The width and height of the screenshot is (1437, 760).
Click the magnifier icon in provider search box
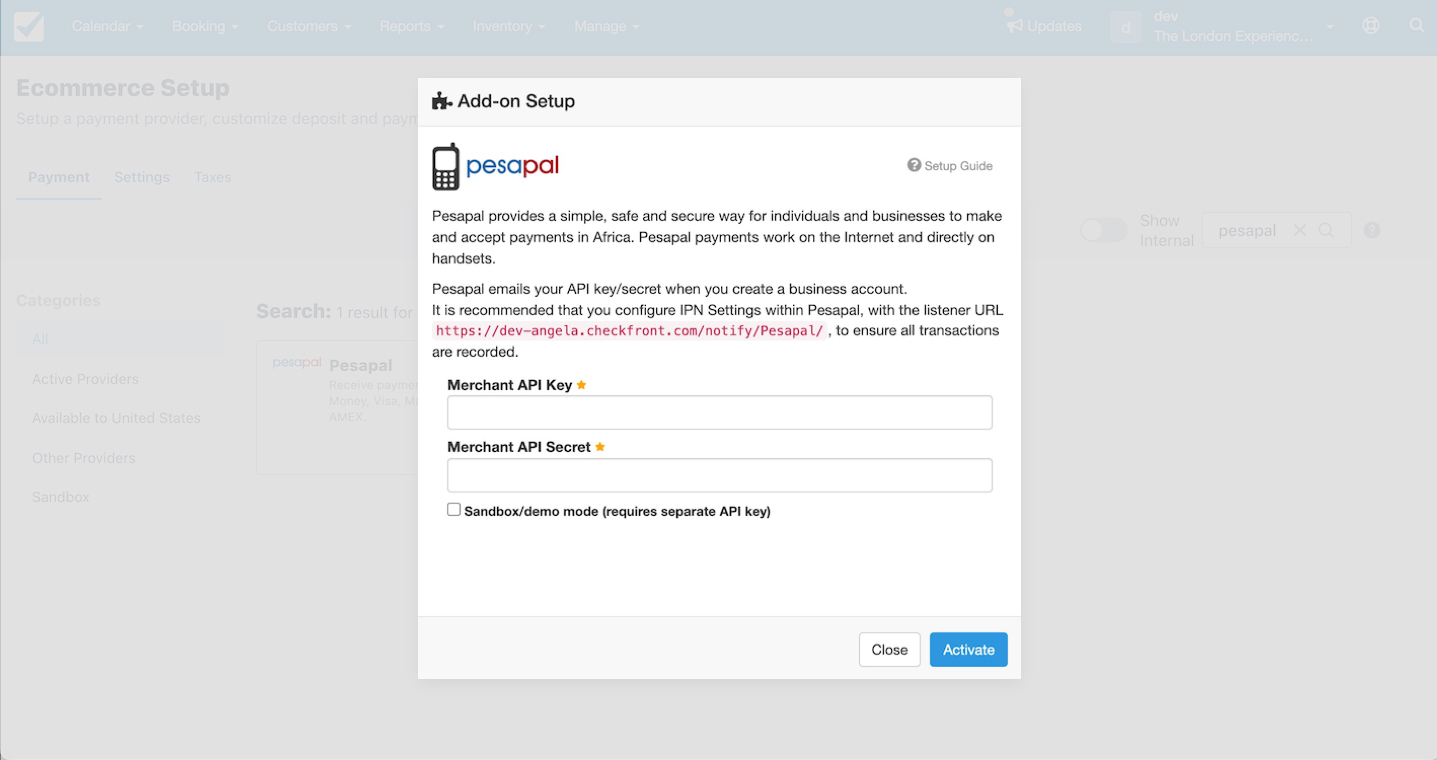click(1326, 230)
